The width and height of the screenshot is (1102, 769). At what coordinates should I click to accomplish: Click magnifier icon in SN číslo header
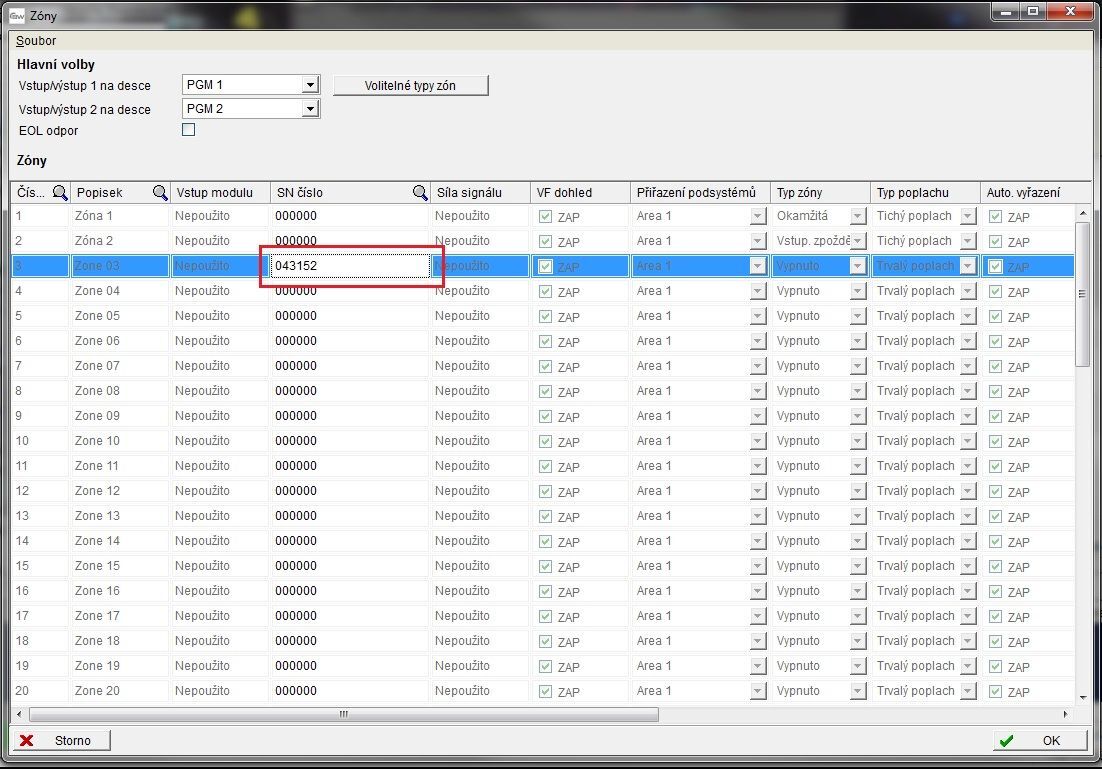coord(420,193)
